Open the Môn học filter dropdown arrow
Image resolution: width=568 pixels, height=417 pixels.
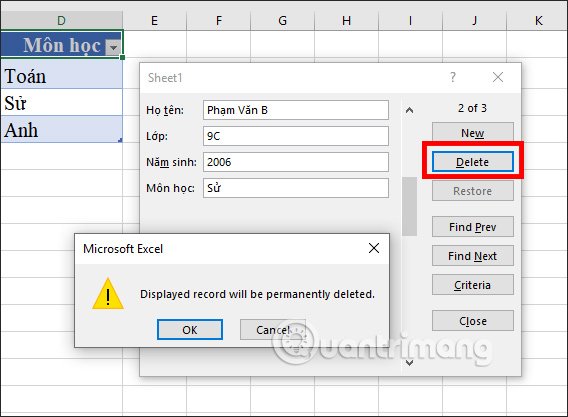[x=113, y=47]
